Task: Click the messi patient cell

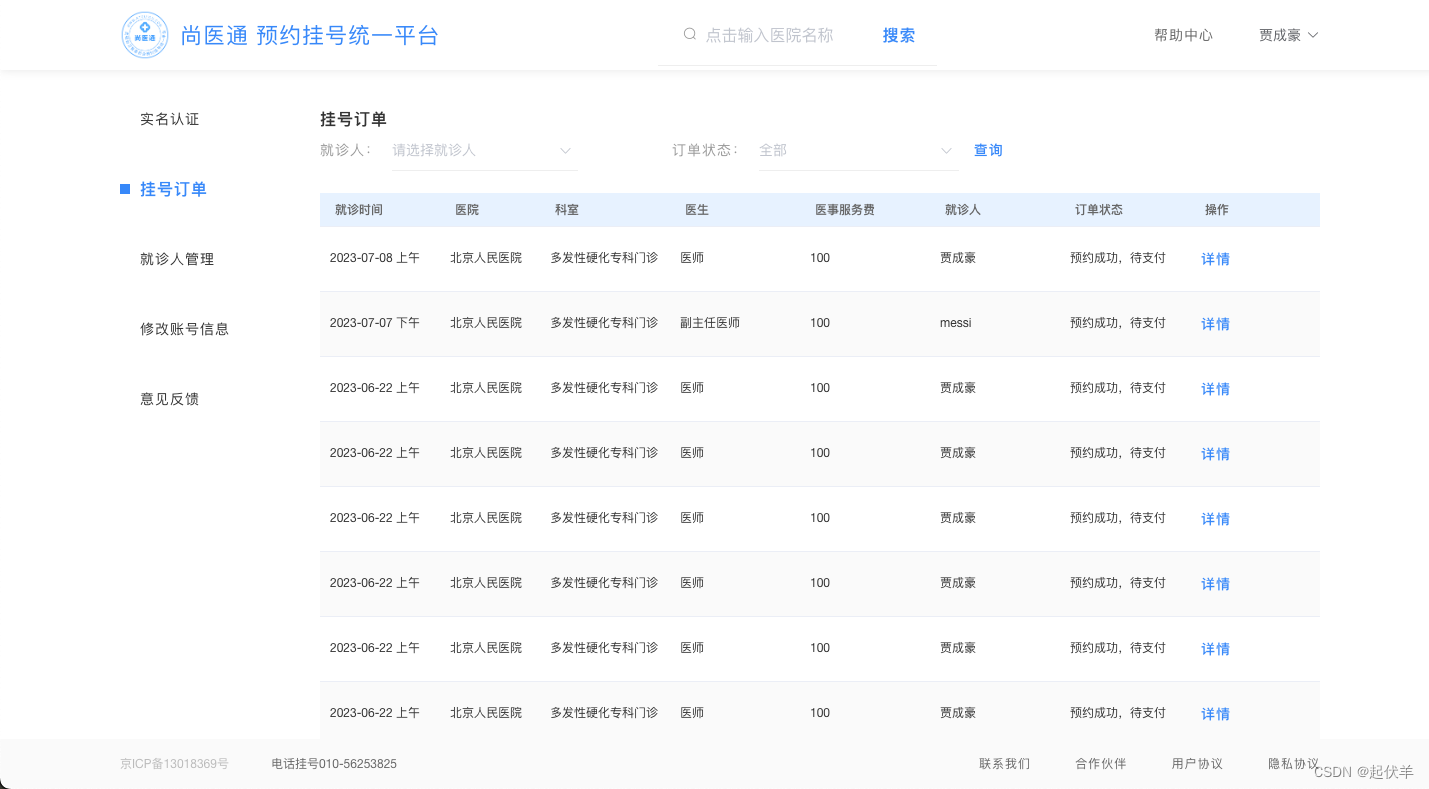Action: coord(956,323)
